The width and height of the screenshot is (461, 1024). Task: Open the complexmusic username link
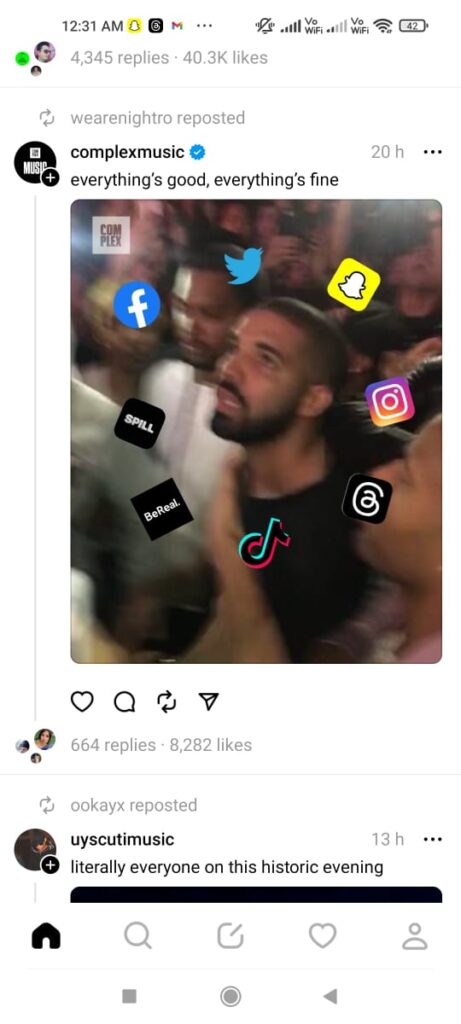[127, 152]
